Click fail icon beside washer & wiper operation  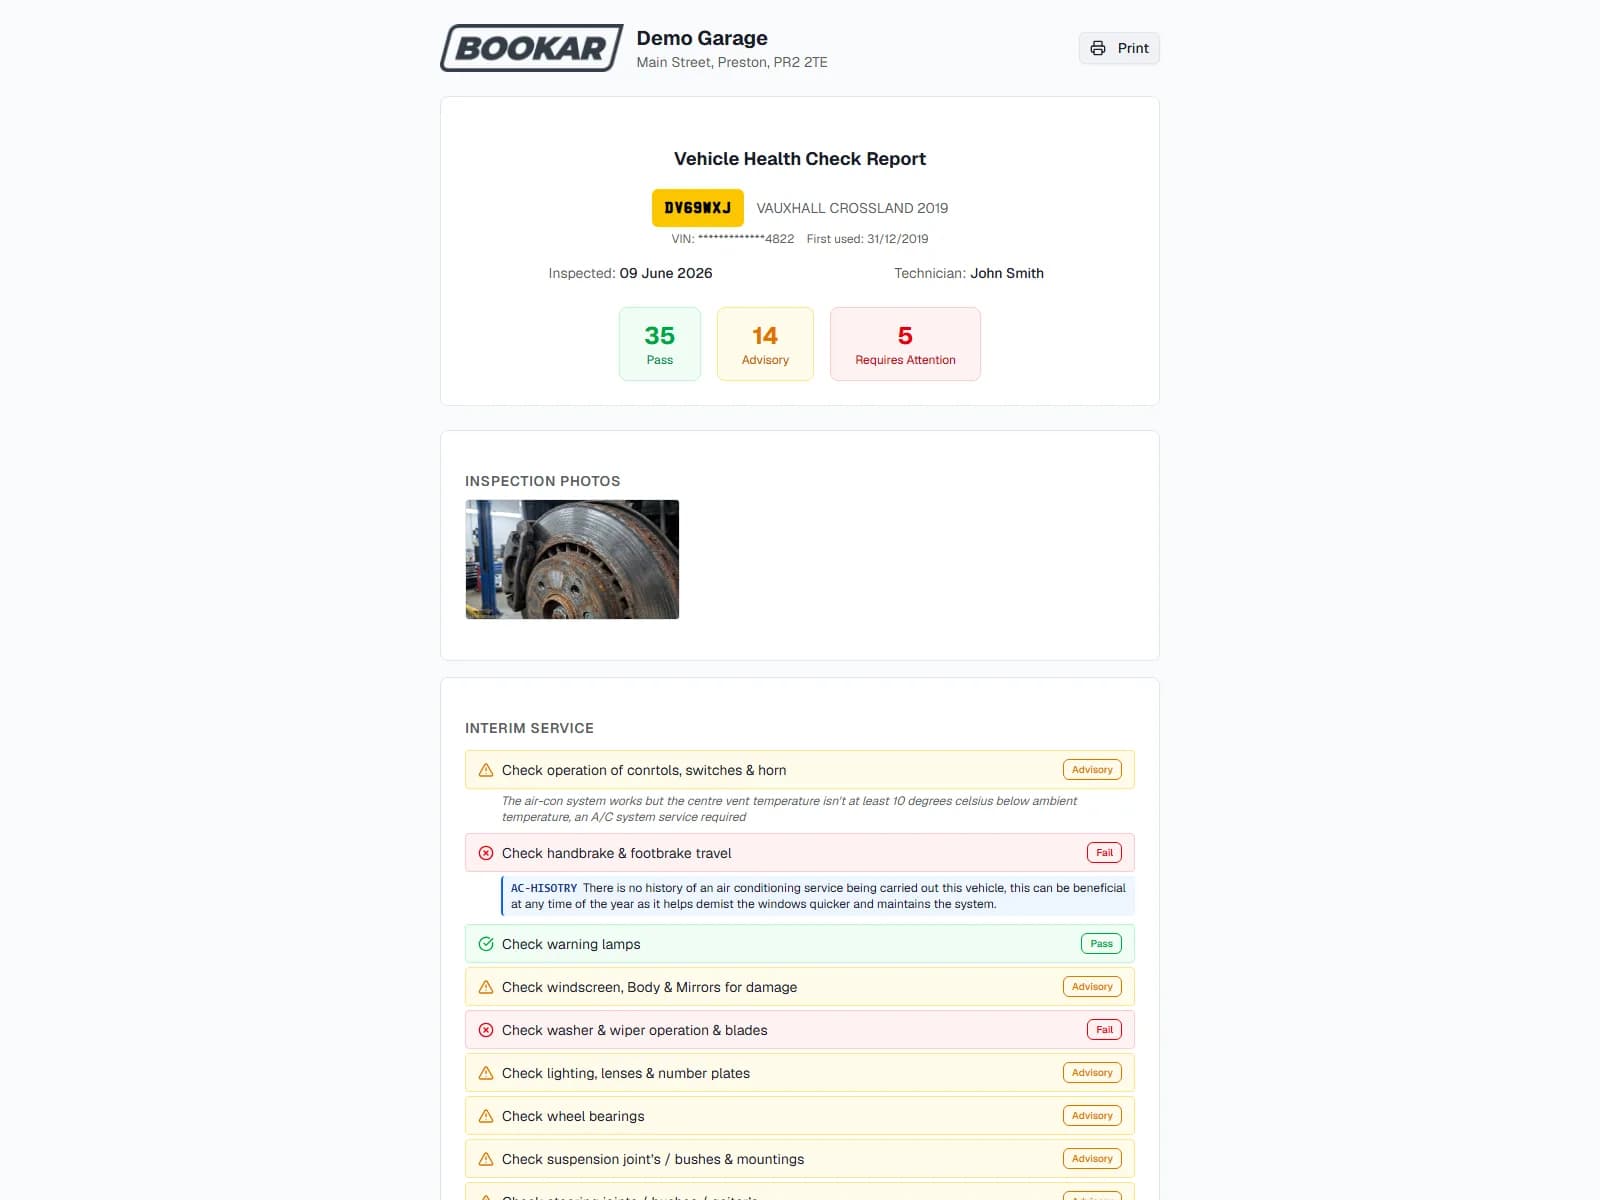[x=486, y=1030]
